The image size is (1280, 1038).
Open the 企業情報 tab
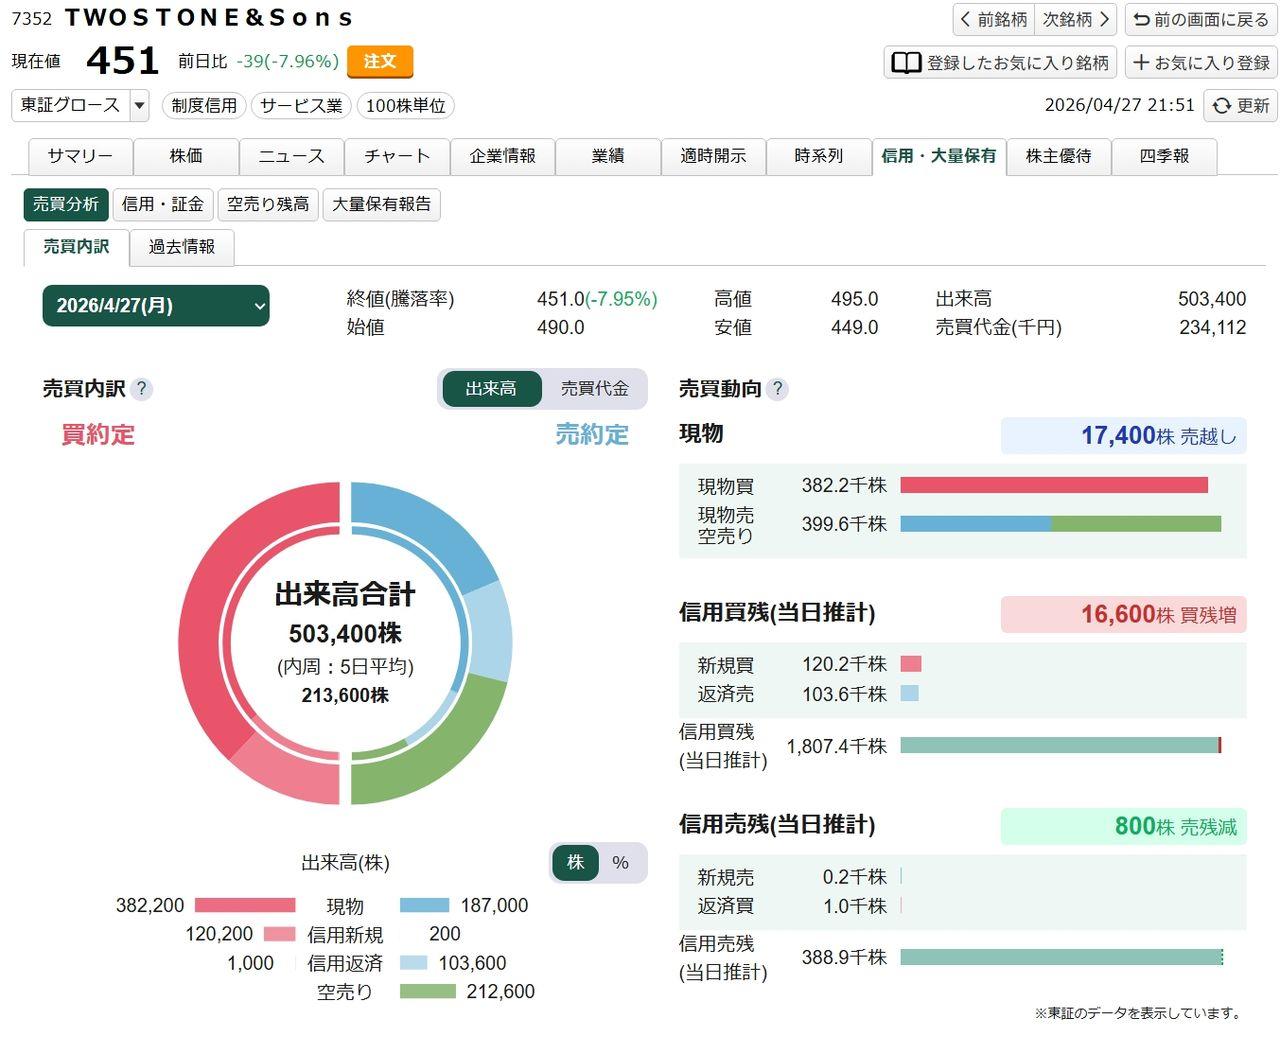click(503, 156)
